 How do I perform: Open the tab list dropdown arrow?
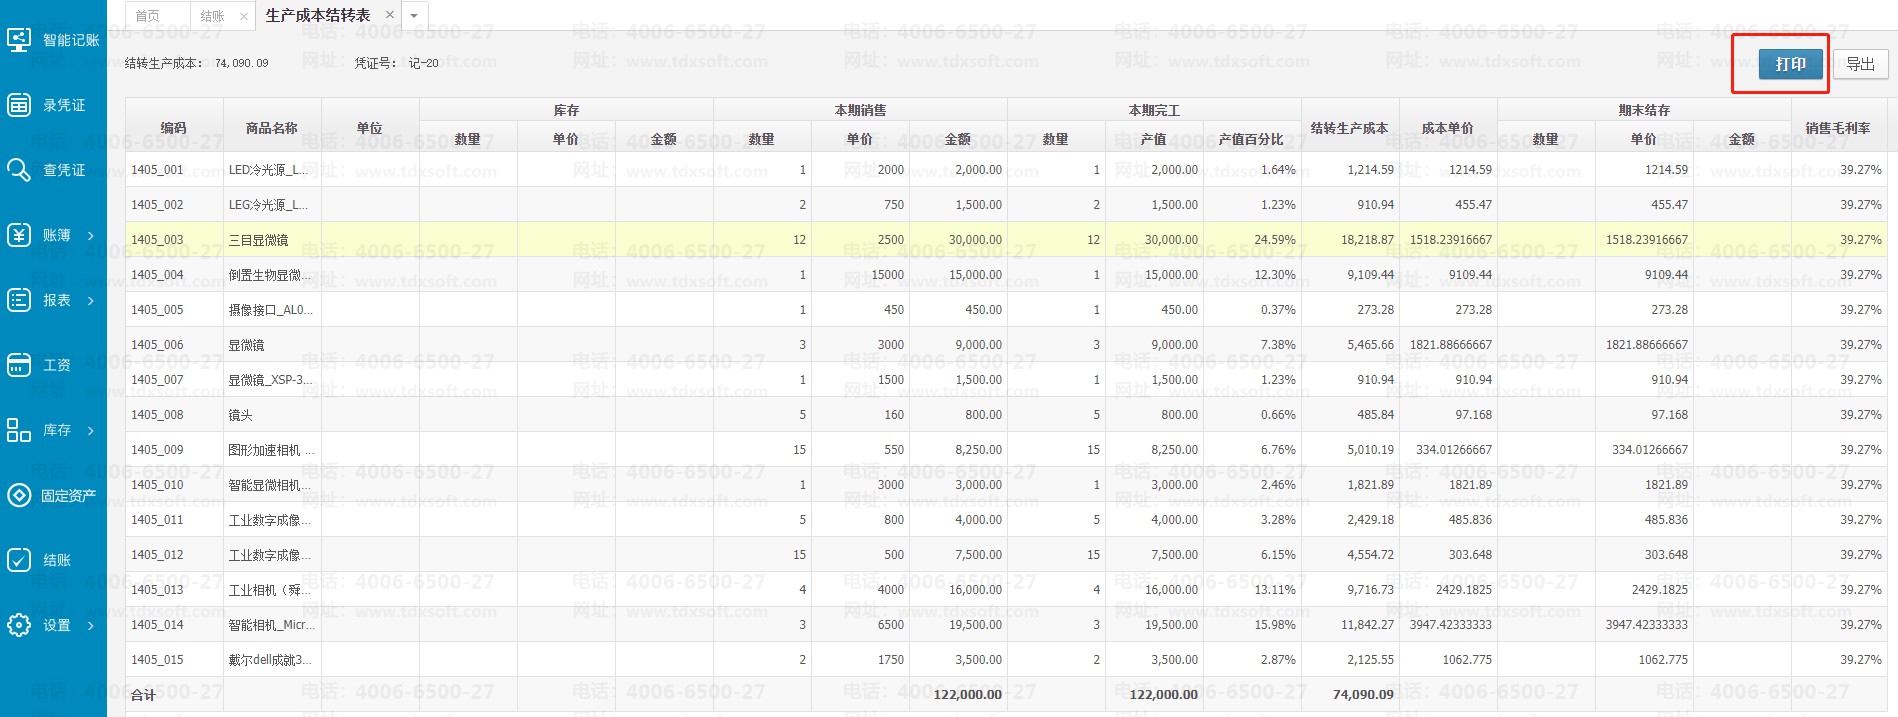[x=414, y=16]
